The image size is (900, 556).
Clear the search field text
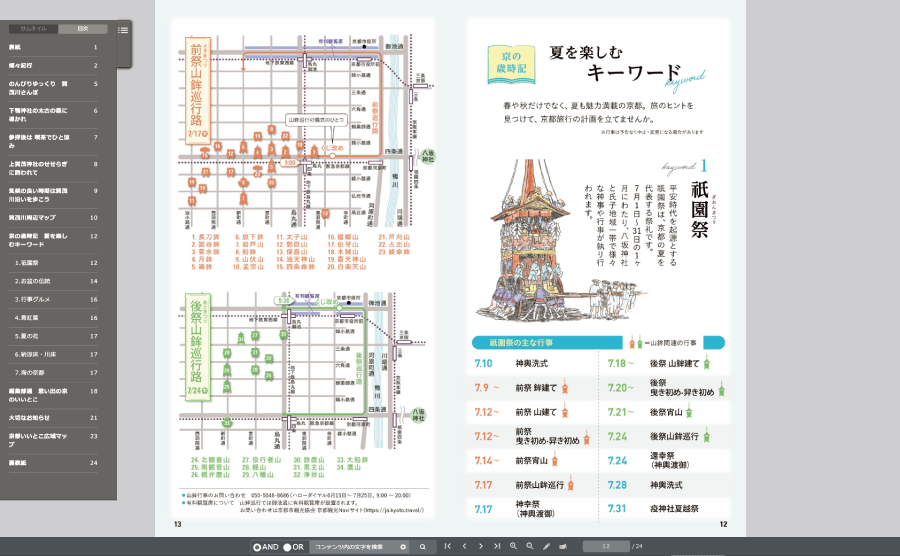[403, 547]
